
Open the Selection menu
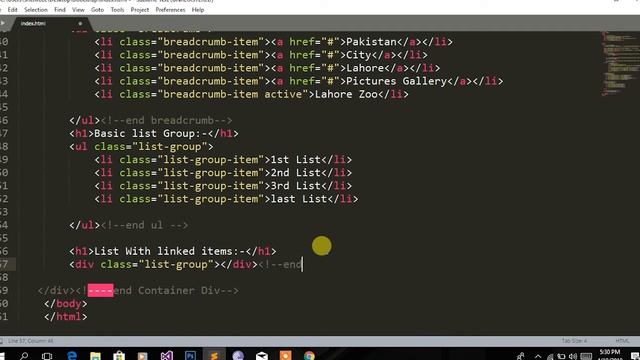(x=36, y=9)
